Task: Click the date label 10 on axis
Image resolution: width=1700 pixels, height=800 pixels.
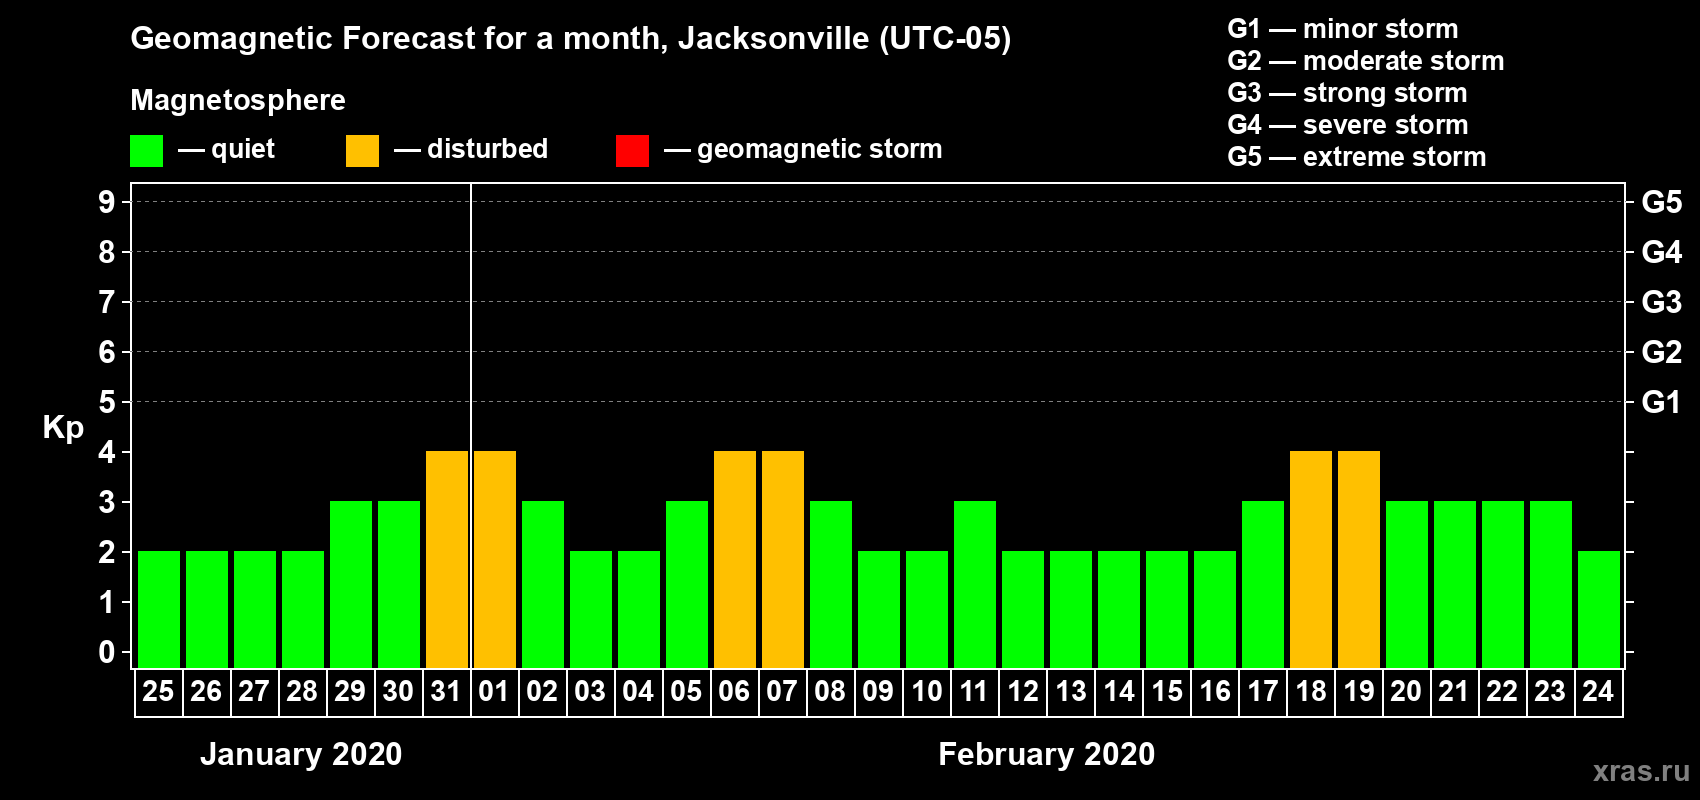Action: 926,691
